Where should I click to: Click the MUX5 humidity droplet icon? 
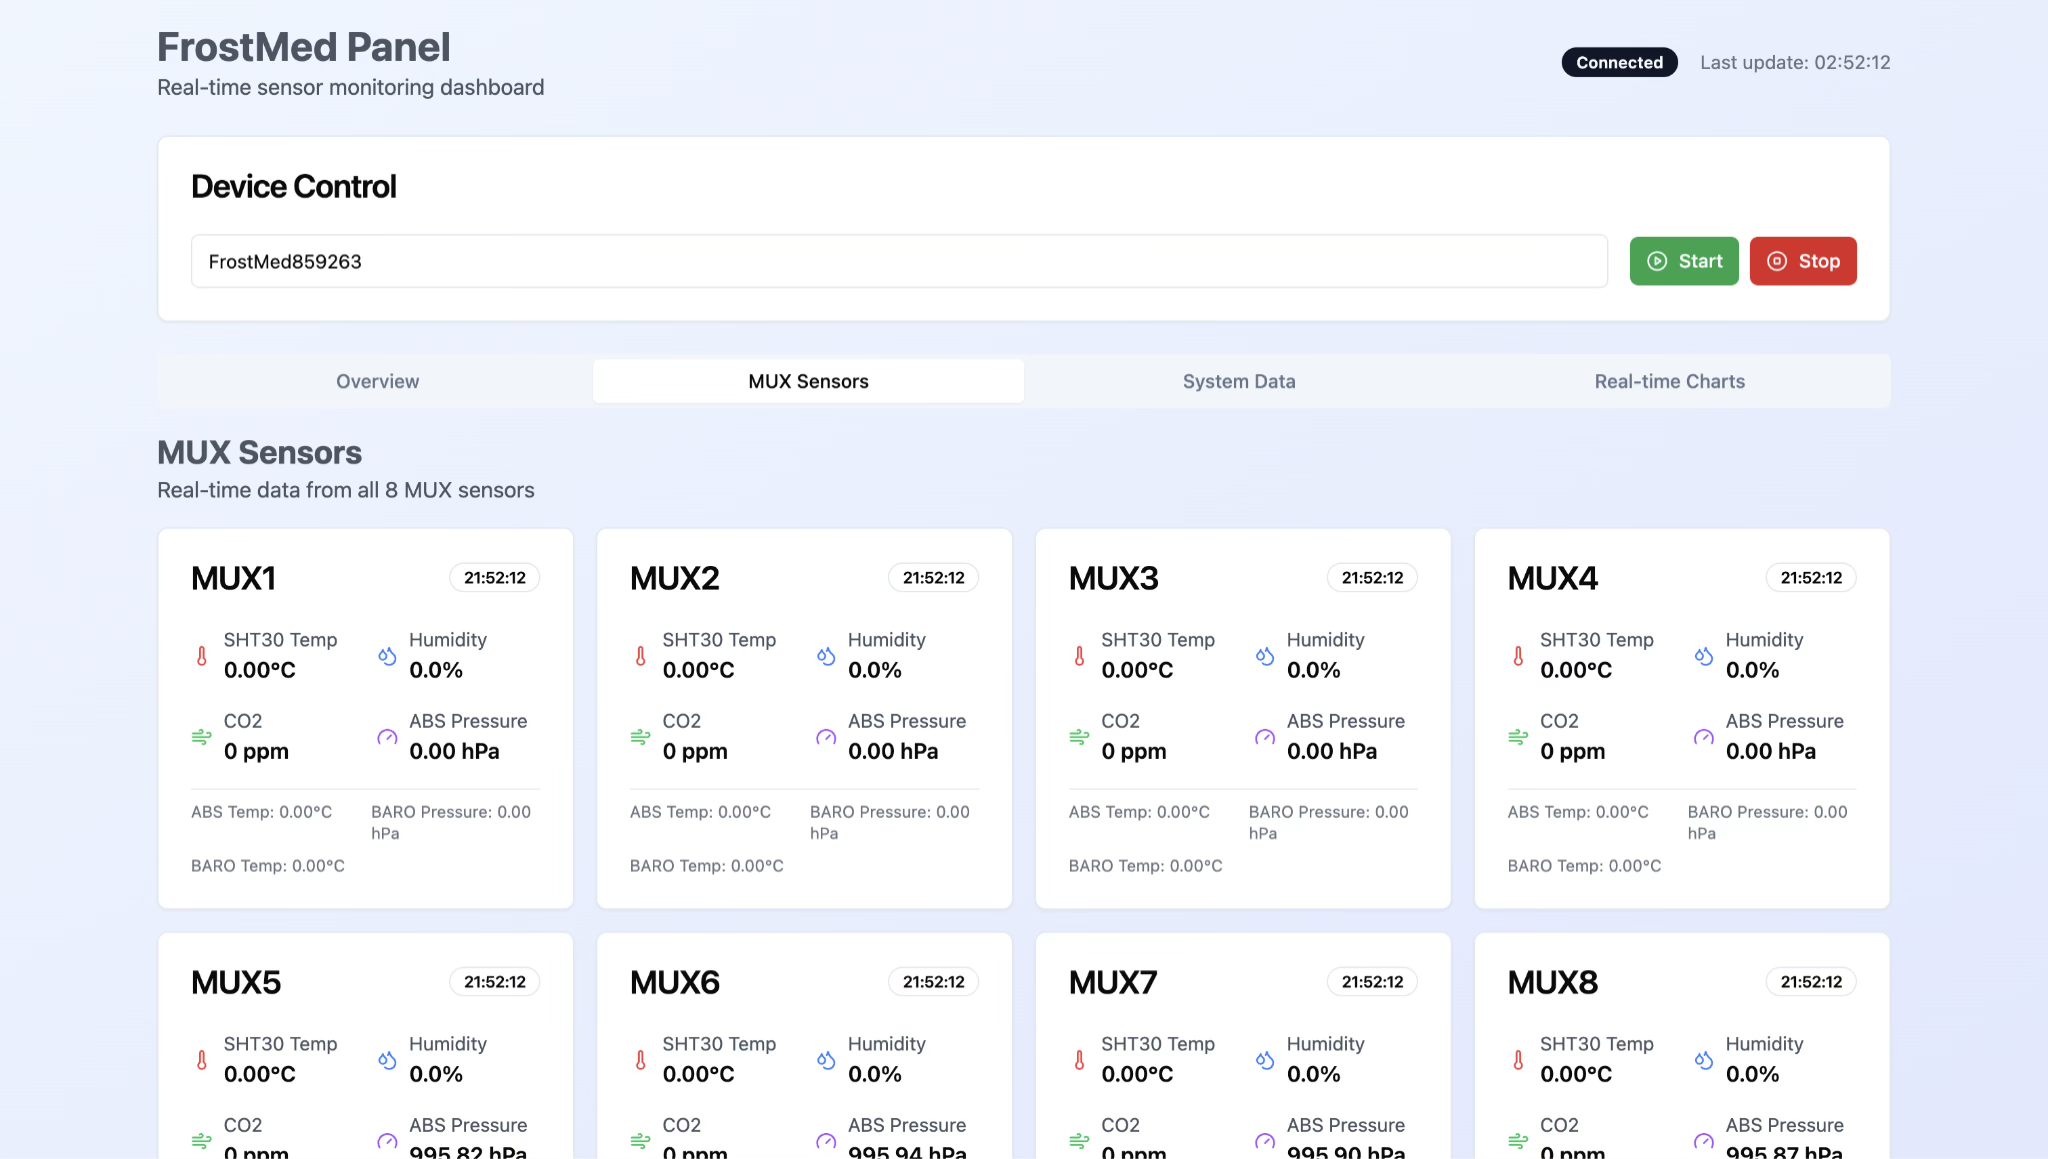pos(387,1060)
